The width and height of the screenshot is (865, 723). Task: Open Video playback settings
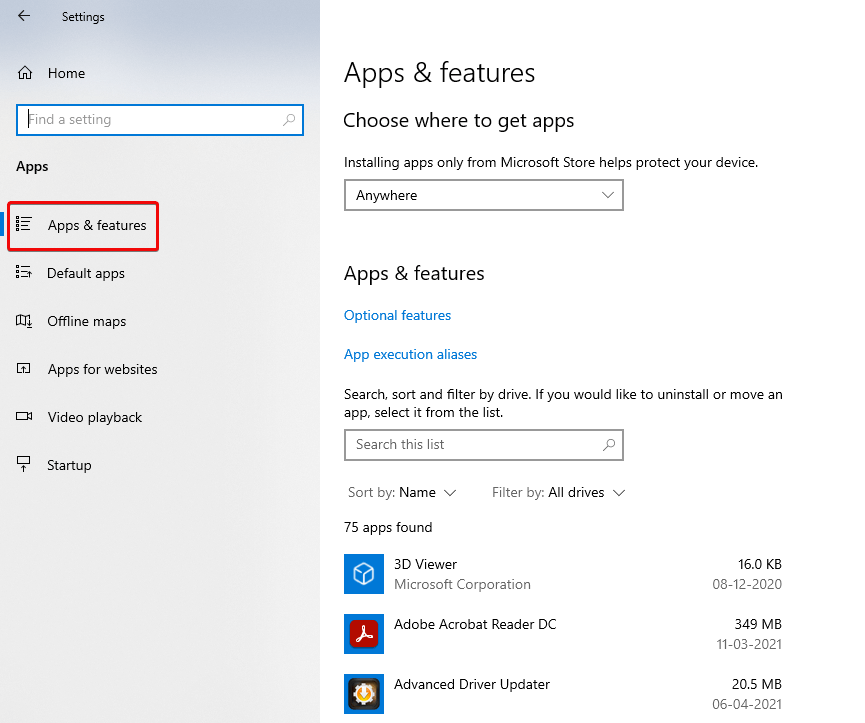coord(24,417)
